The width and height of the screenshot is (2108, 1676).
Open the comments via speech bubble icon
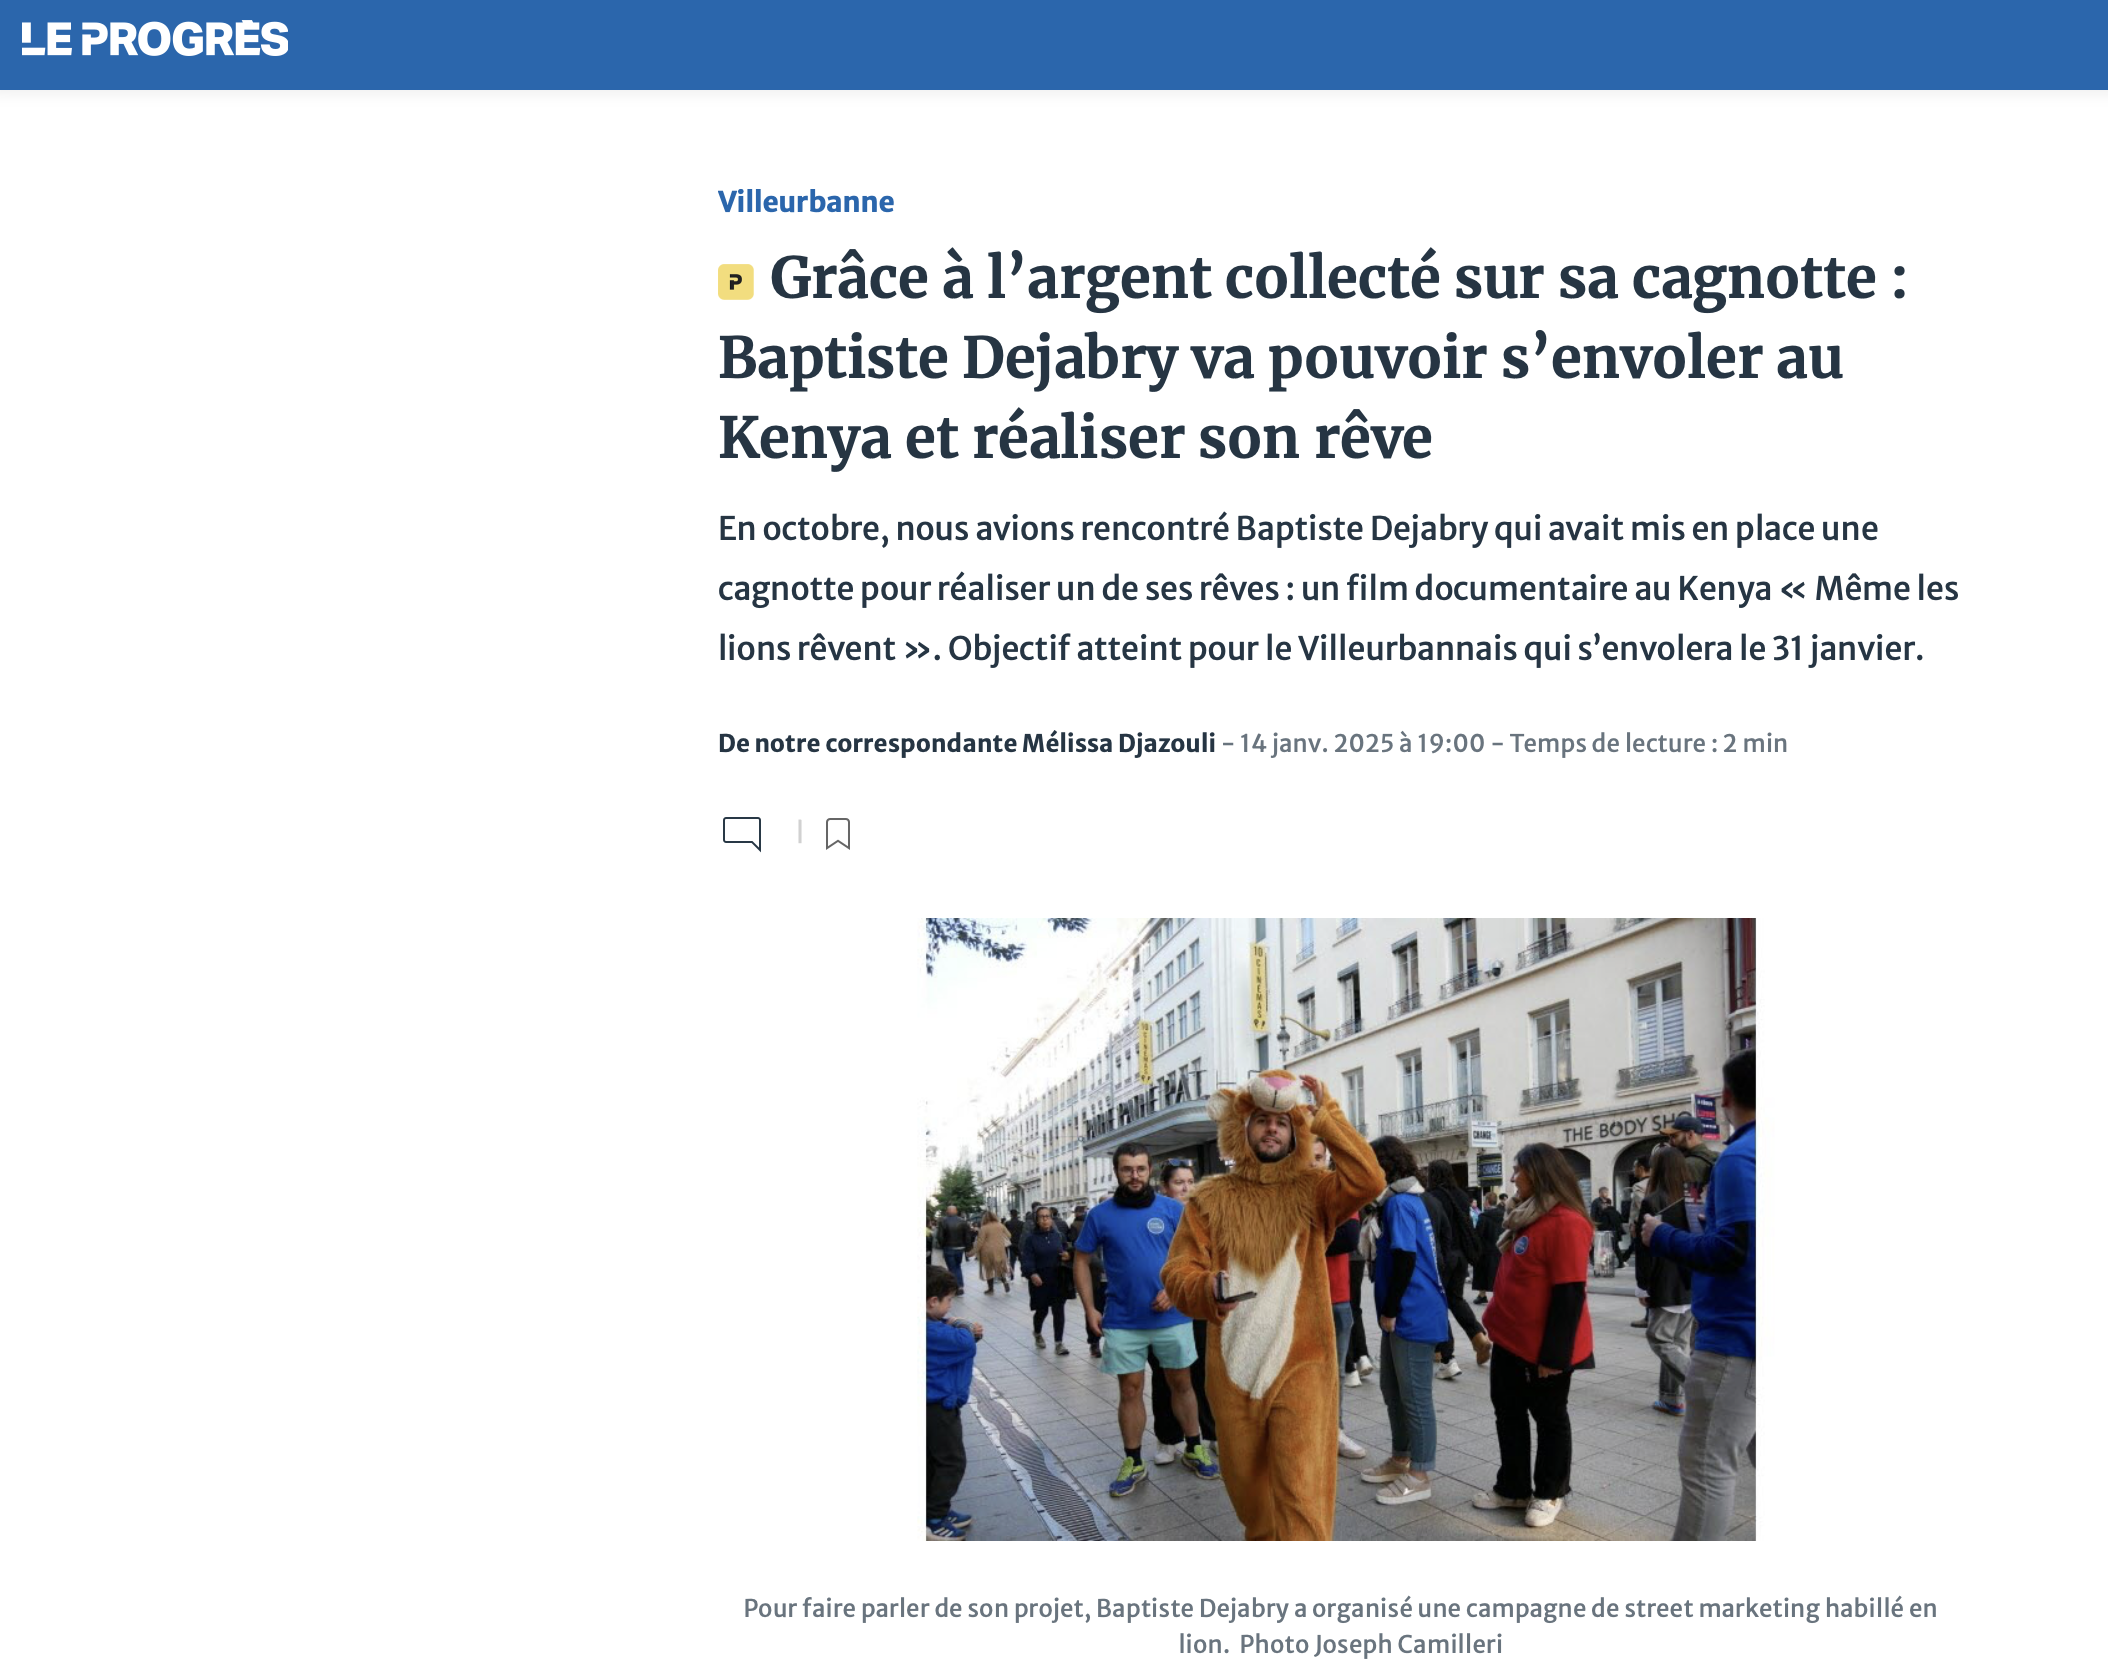[x=742, y=833]
